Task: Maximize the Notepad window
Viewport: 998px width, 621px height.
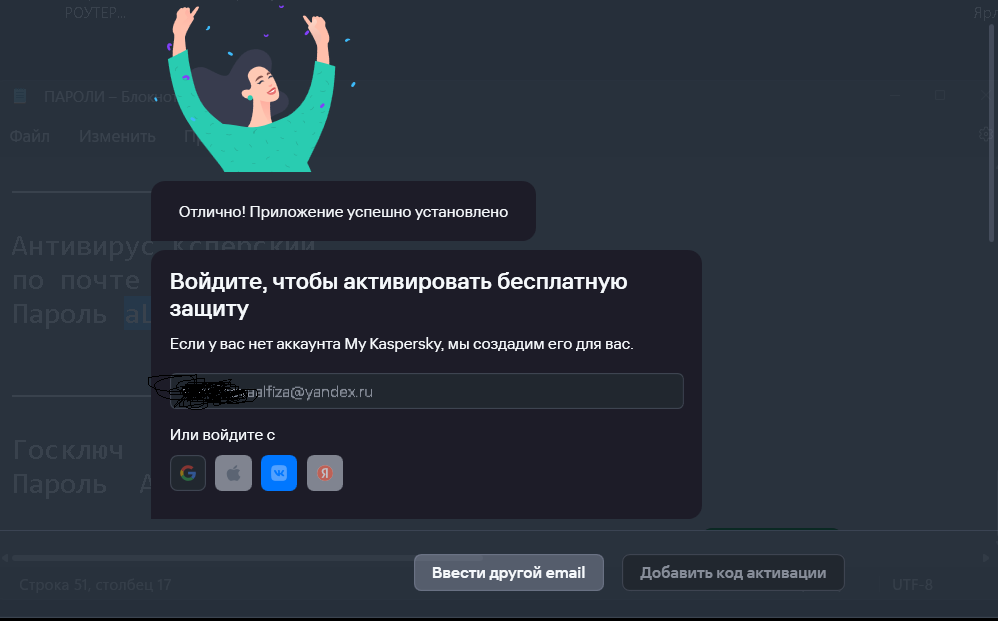Action: pyautogui.click(x=939, y=95)
